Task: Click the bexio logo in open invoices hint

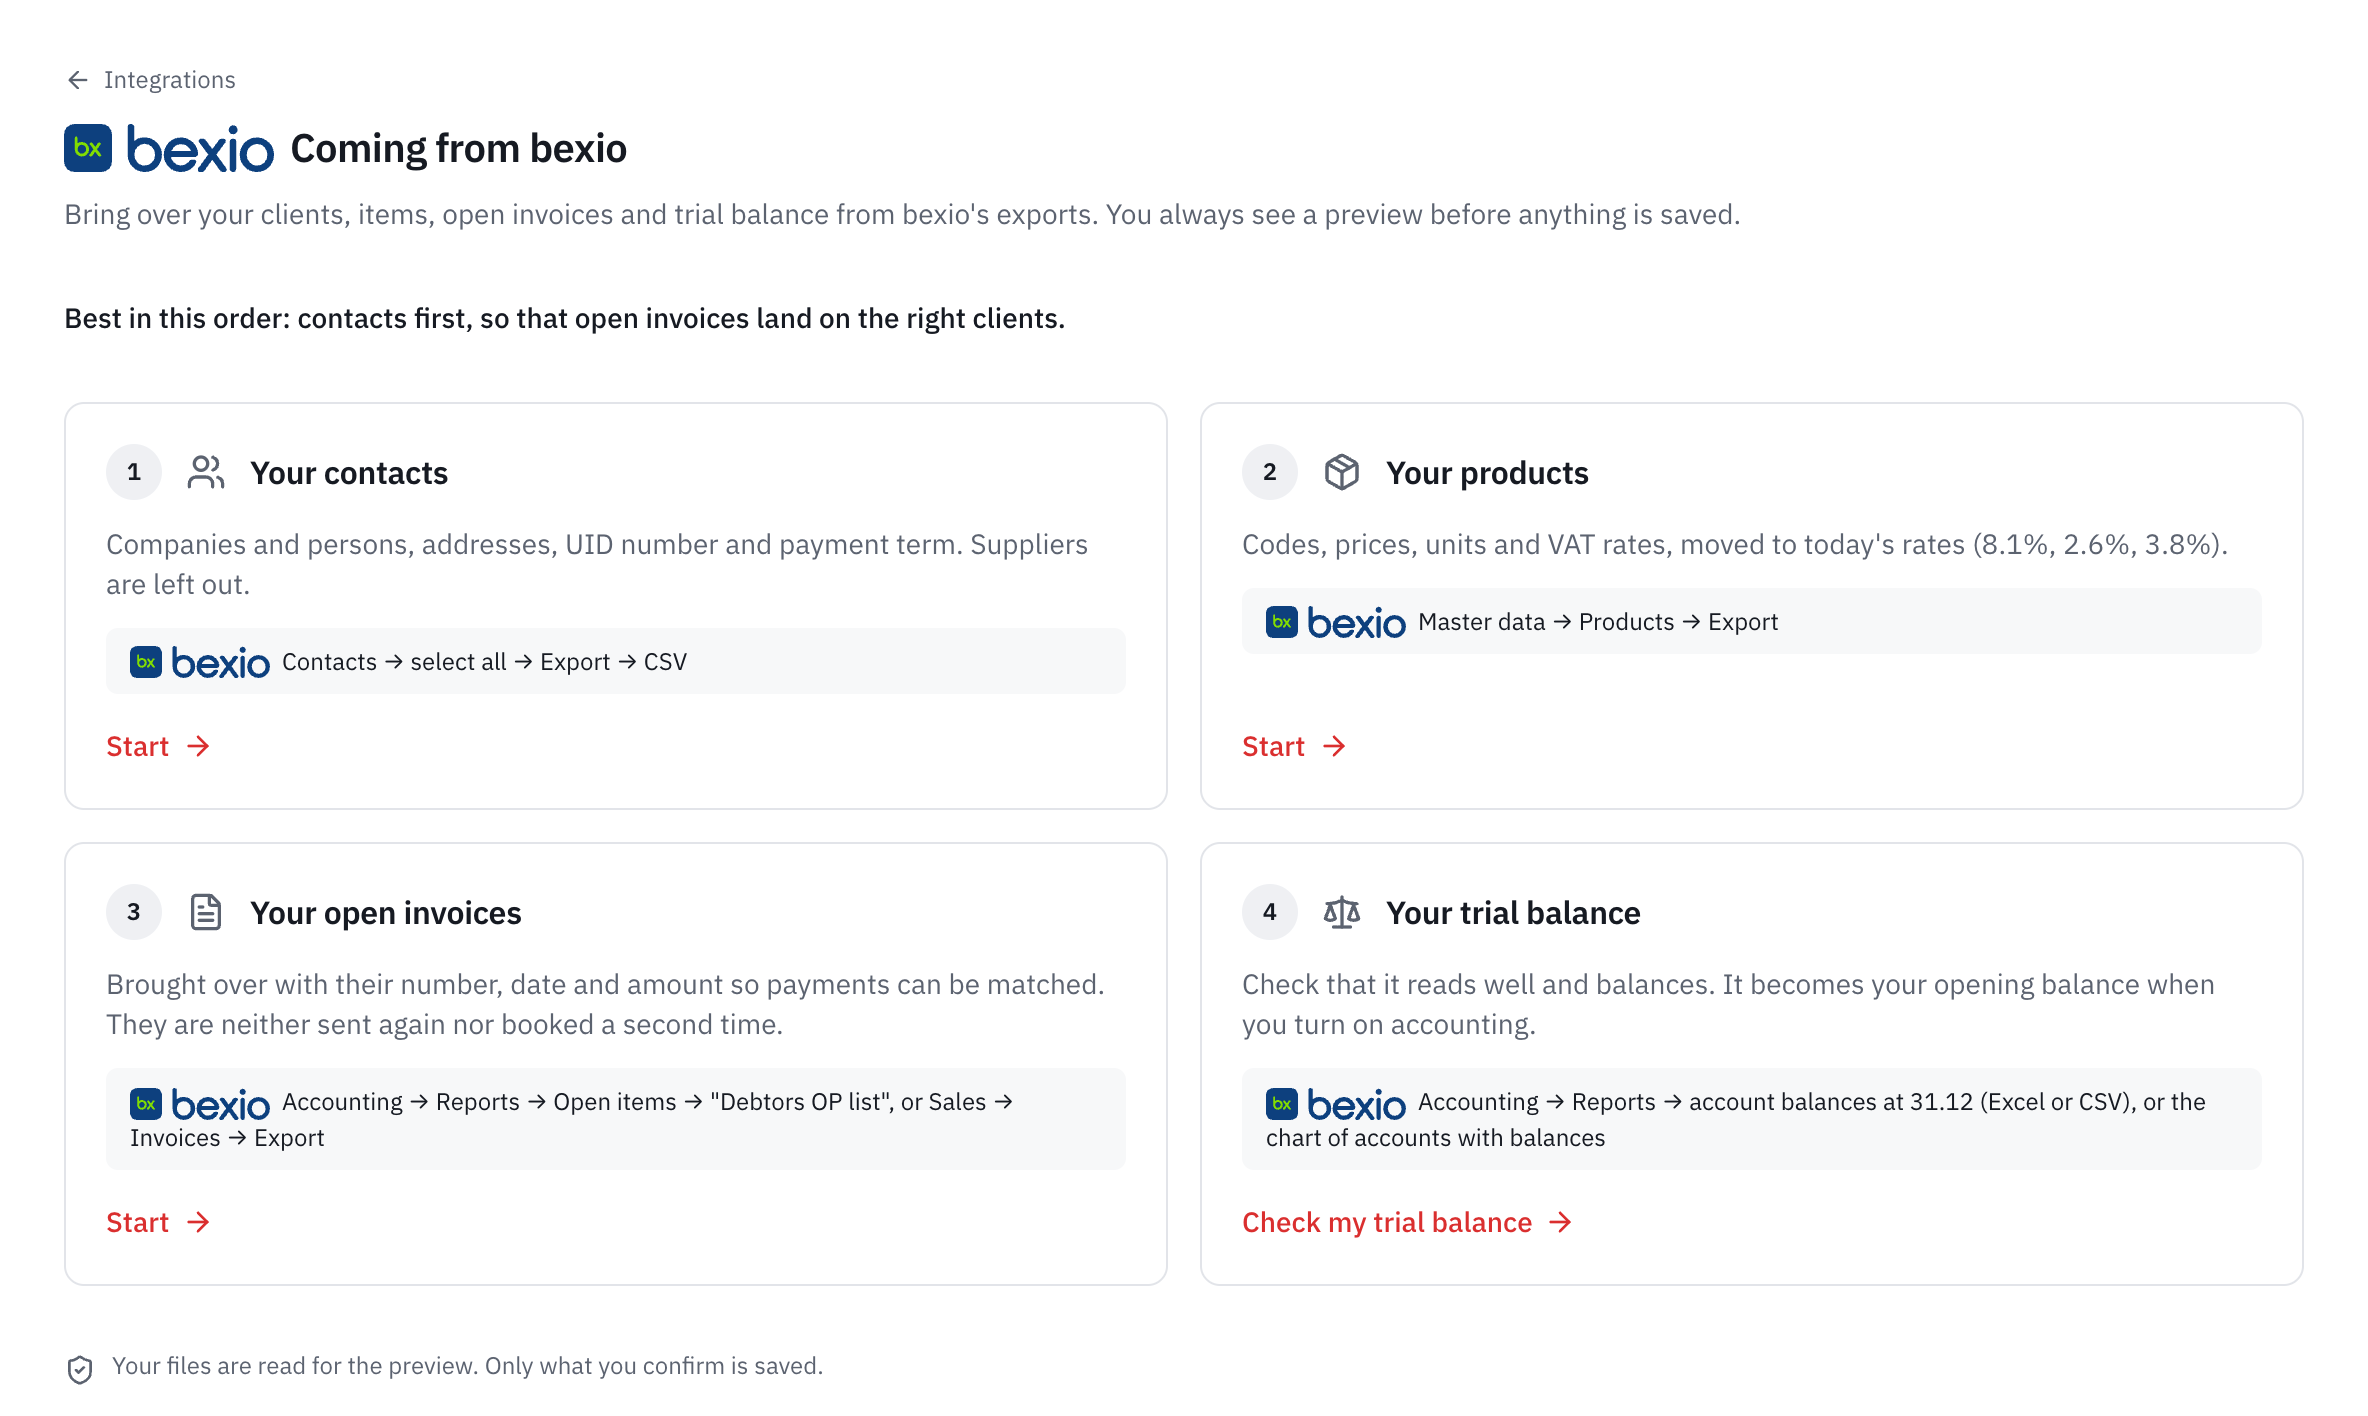Action: (x=200, y=1104)
